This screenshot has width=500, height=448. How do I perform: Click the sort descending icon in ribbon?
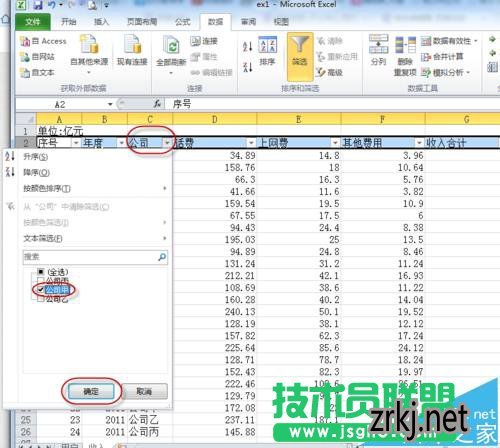(x=247, y=67)
